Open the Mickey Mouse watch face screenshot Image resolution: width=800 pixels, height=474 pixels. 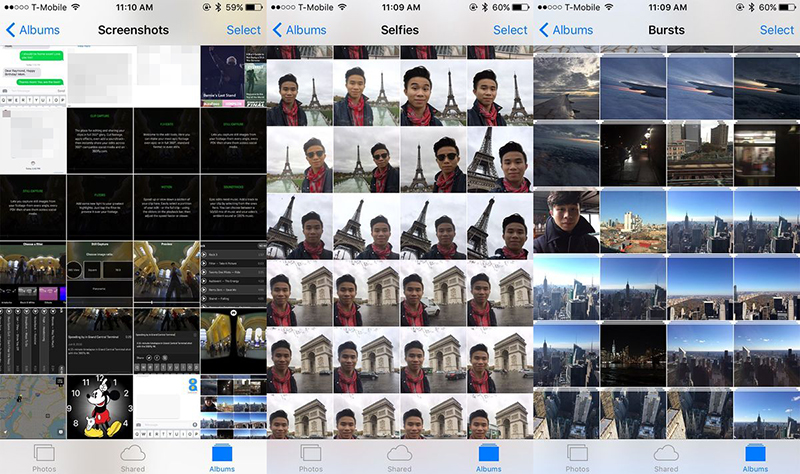(x=100, y=408)
